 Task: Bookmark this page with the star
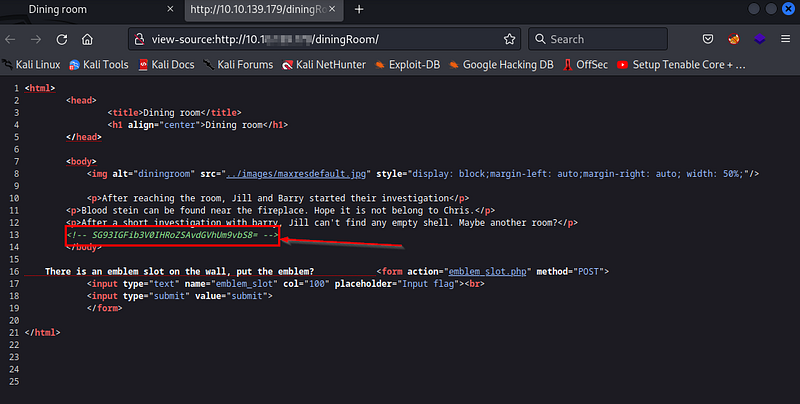click(x=509, y=39)
